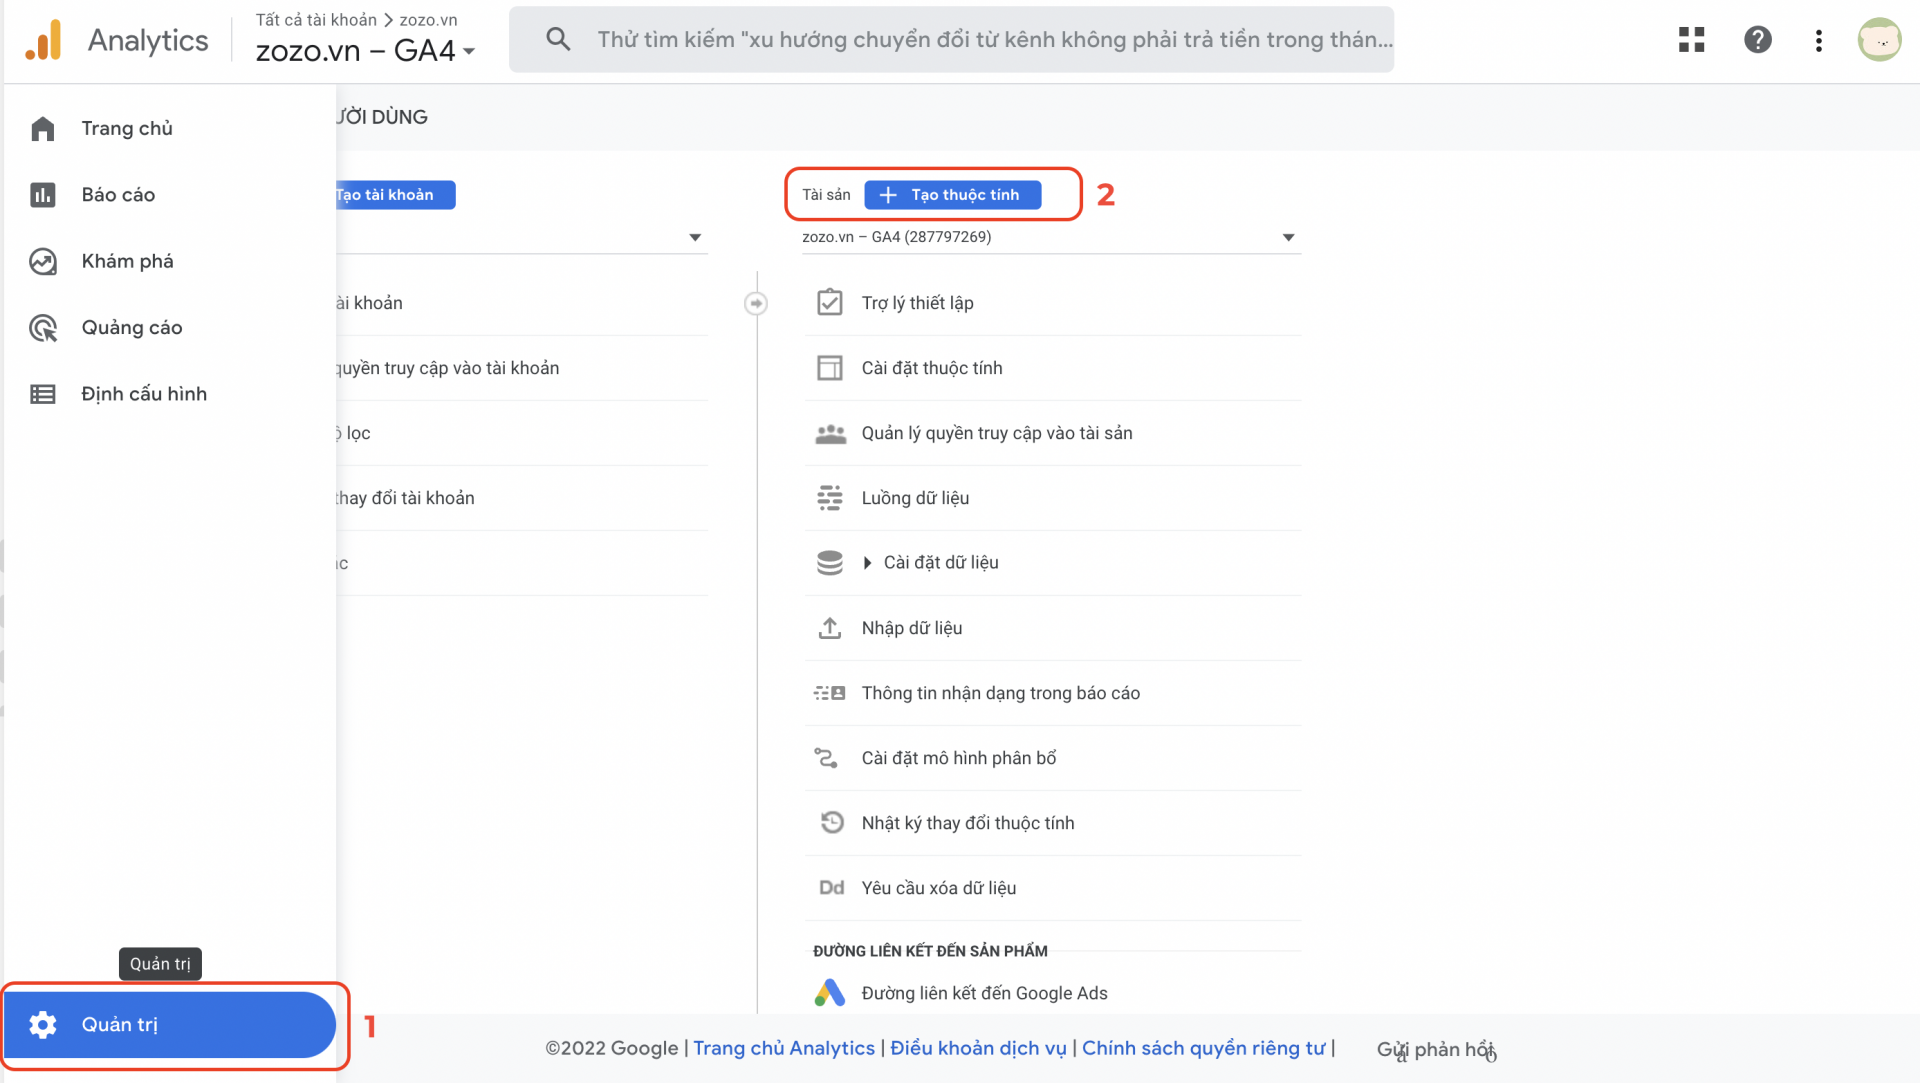The image size is (1920, 1083).
Task: Click Tất cả tài khoản breadcrumb
Action: (x=316, y=20)
